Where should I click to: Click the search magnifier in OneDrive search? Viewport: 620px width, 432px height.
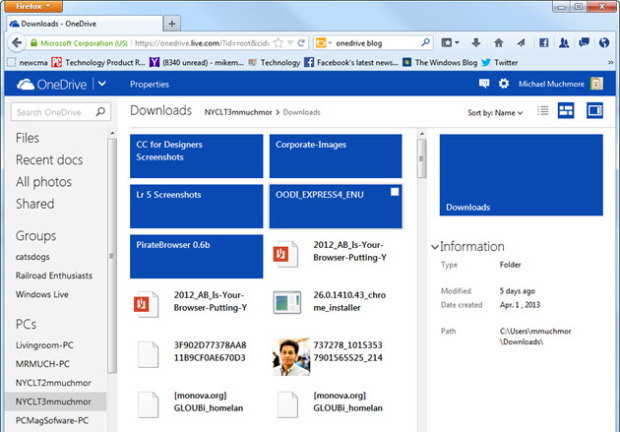[x=100, y=112]
